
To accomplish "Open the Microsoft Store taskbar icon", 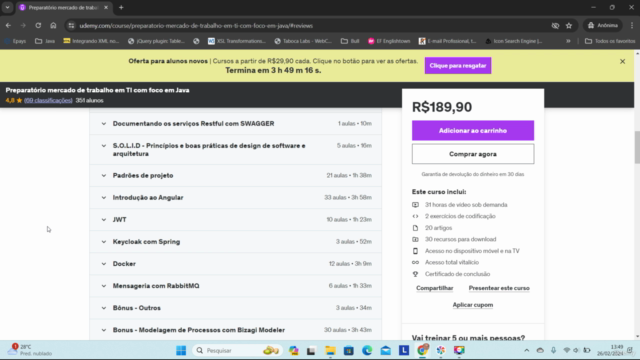I will coord(349,350).
